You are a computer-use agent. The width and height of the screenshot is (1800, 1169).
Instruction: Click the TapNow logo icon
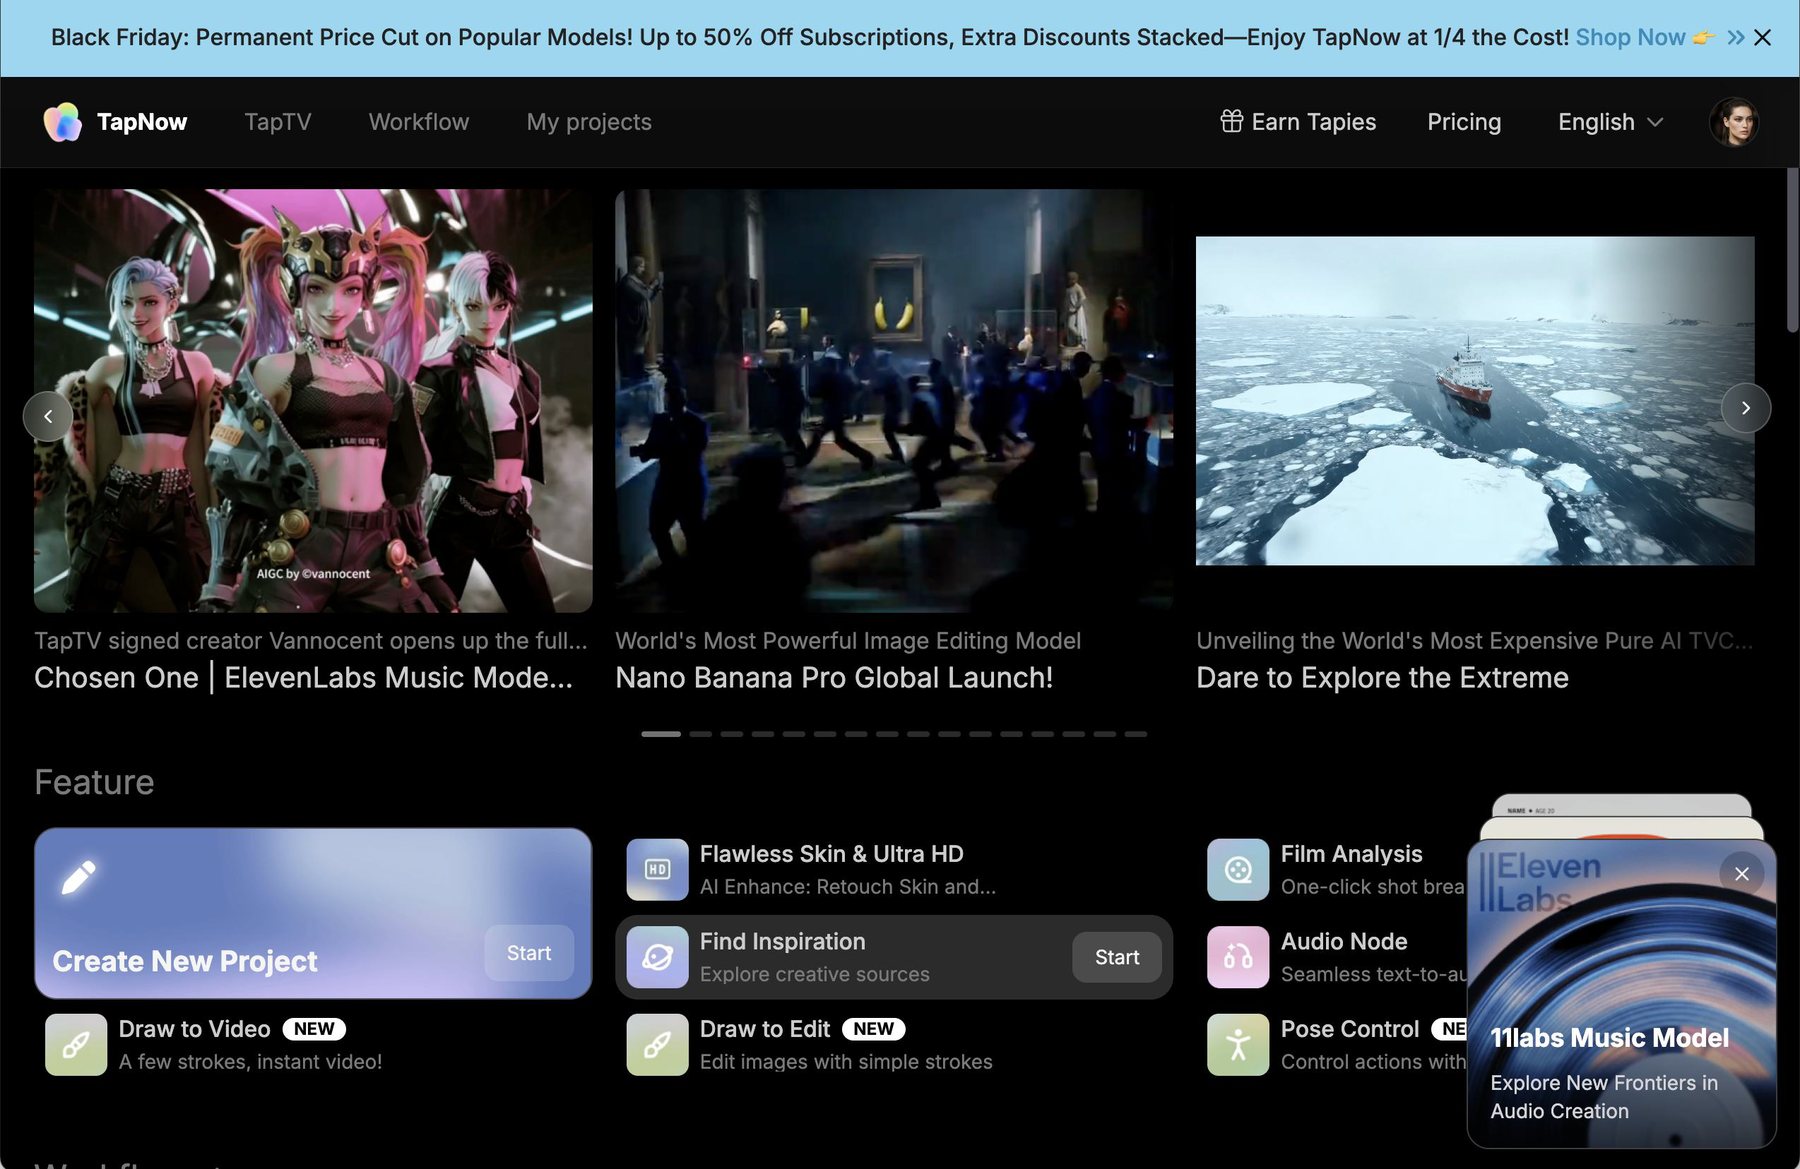point(62,122)
